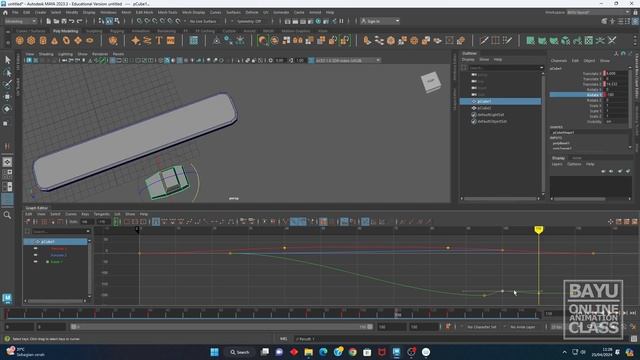The width and height of the screenshot is (640, 360).
Task: Activate the Paint selection tool in toolbox
Action: (7, 84)
